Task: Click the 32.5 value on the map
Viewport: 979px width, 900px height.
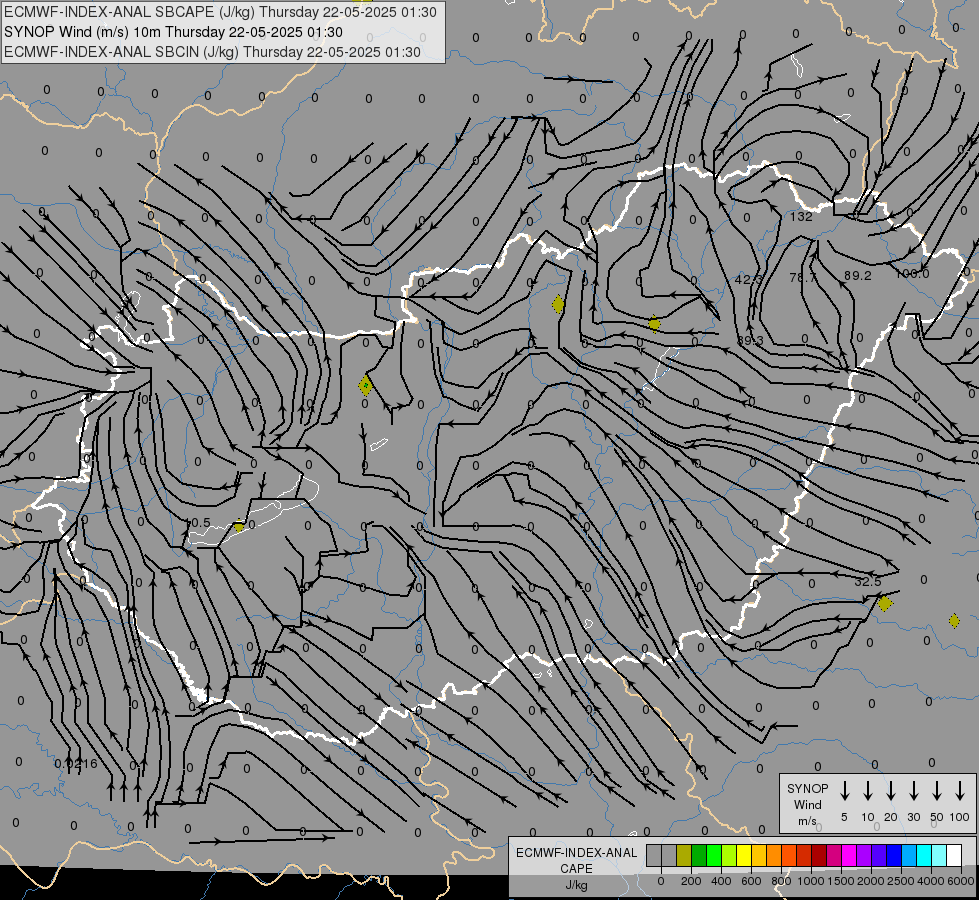Action: click(x=867, y=581)
